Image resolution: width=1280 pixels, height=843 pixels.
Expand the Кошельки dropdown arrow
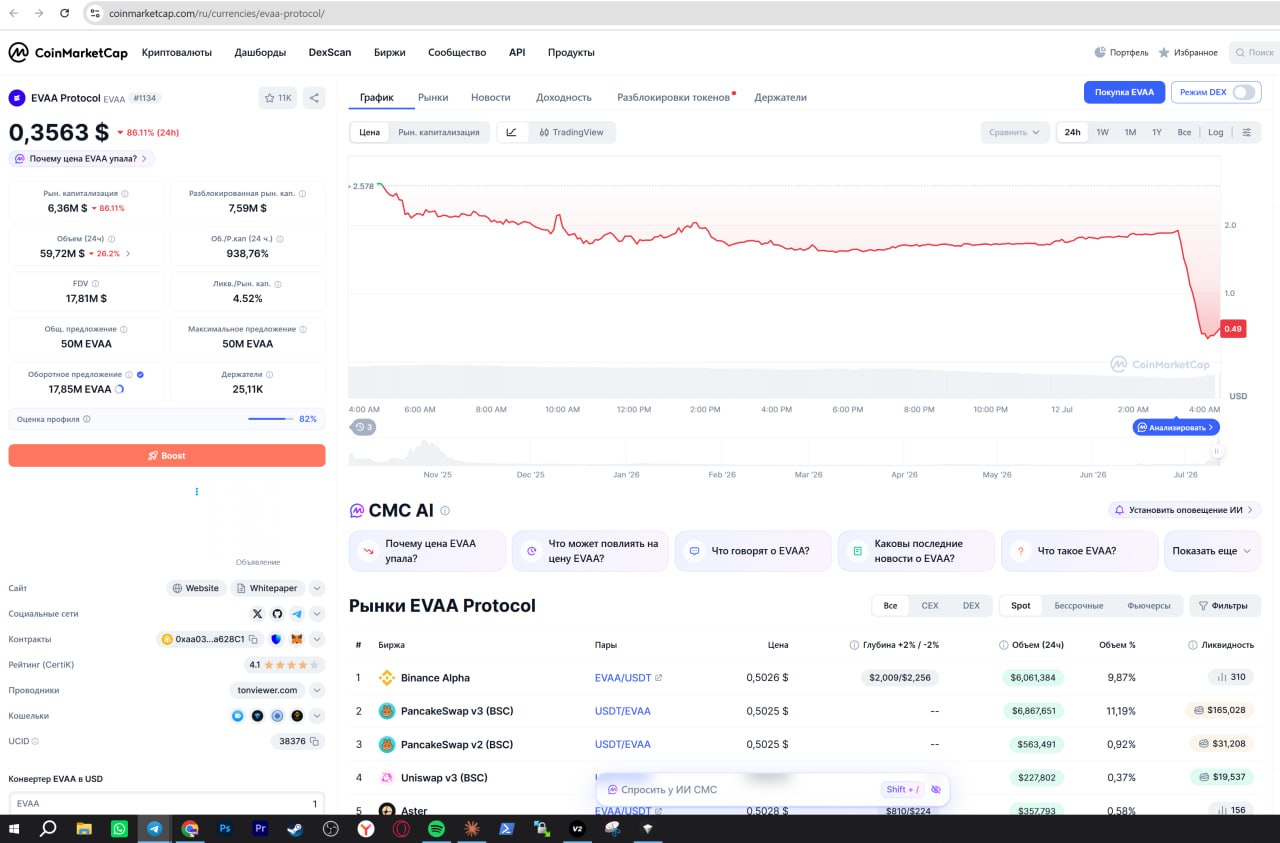(x=317, y=716)
